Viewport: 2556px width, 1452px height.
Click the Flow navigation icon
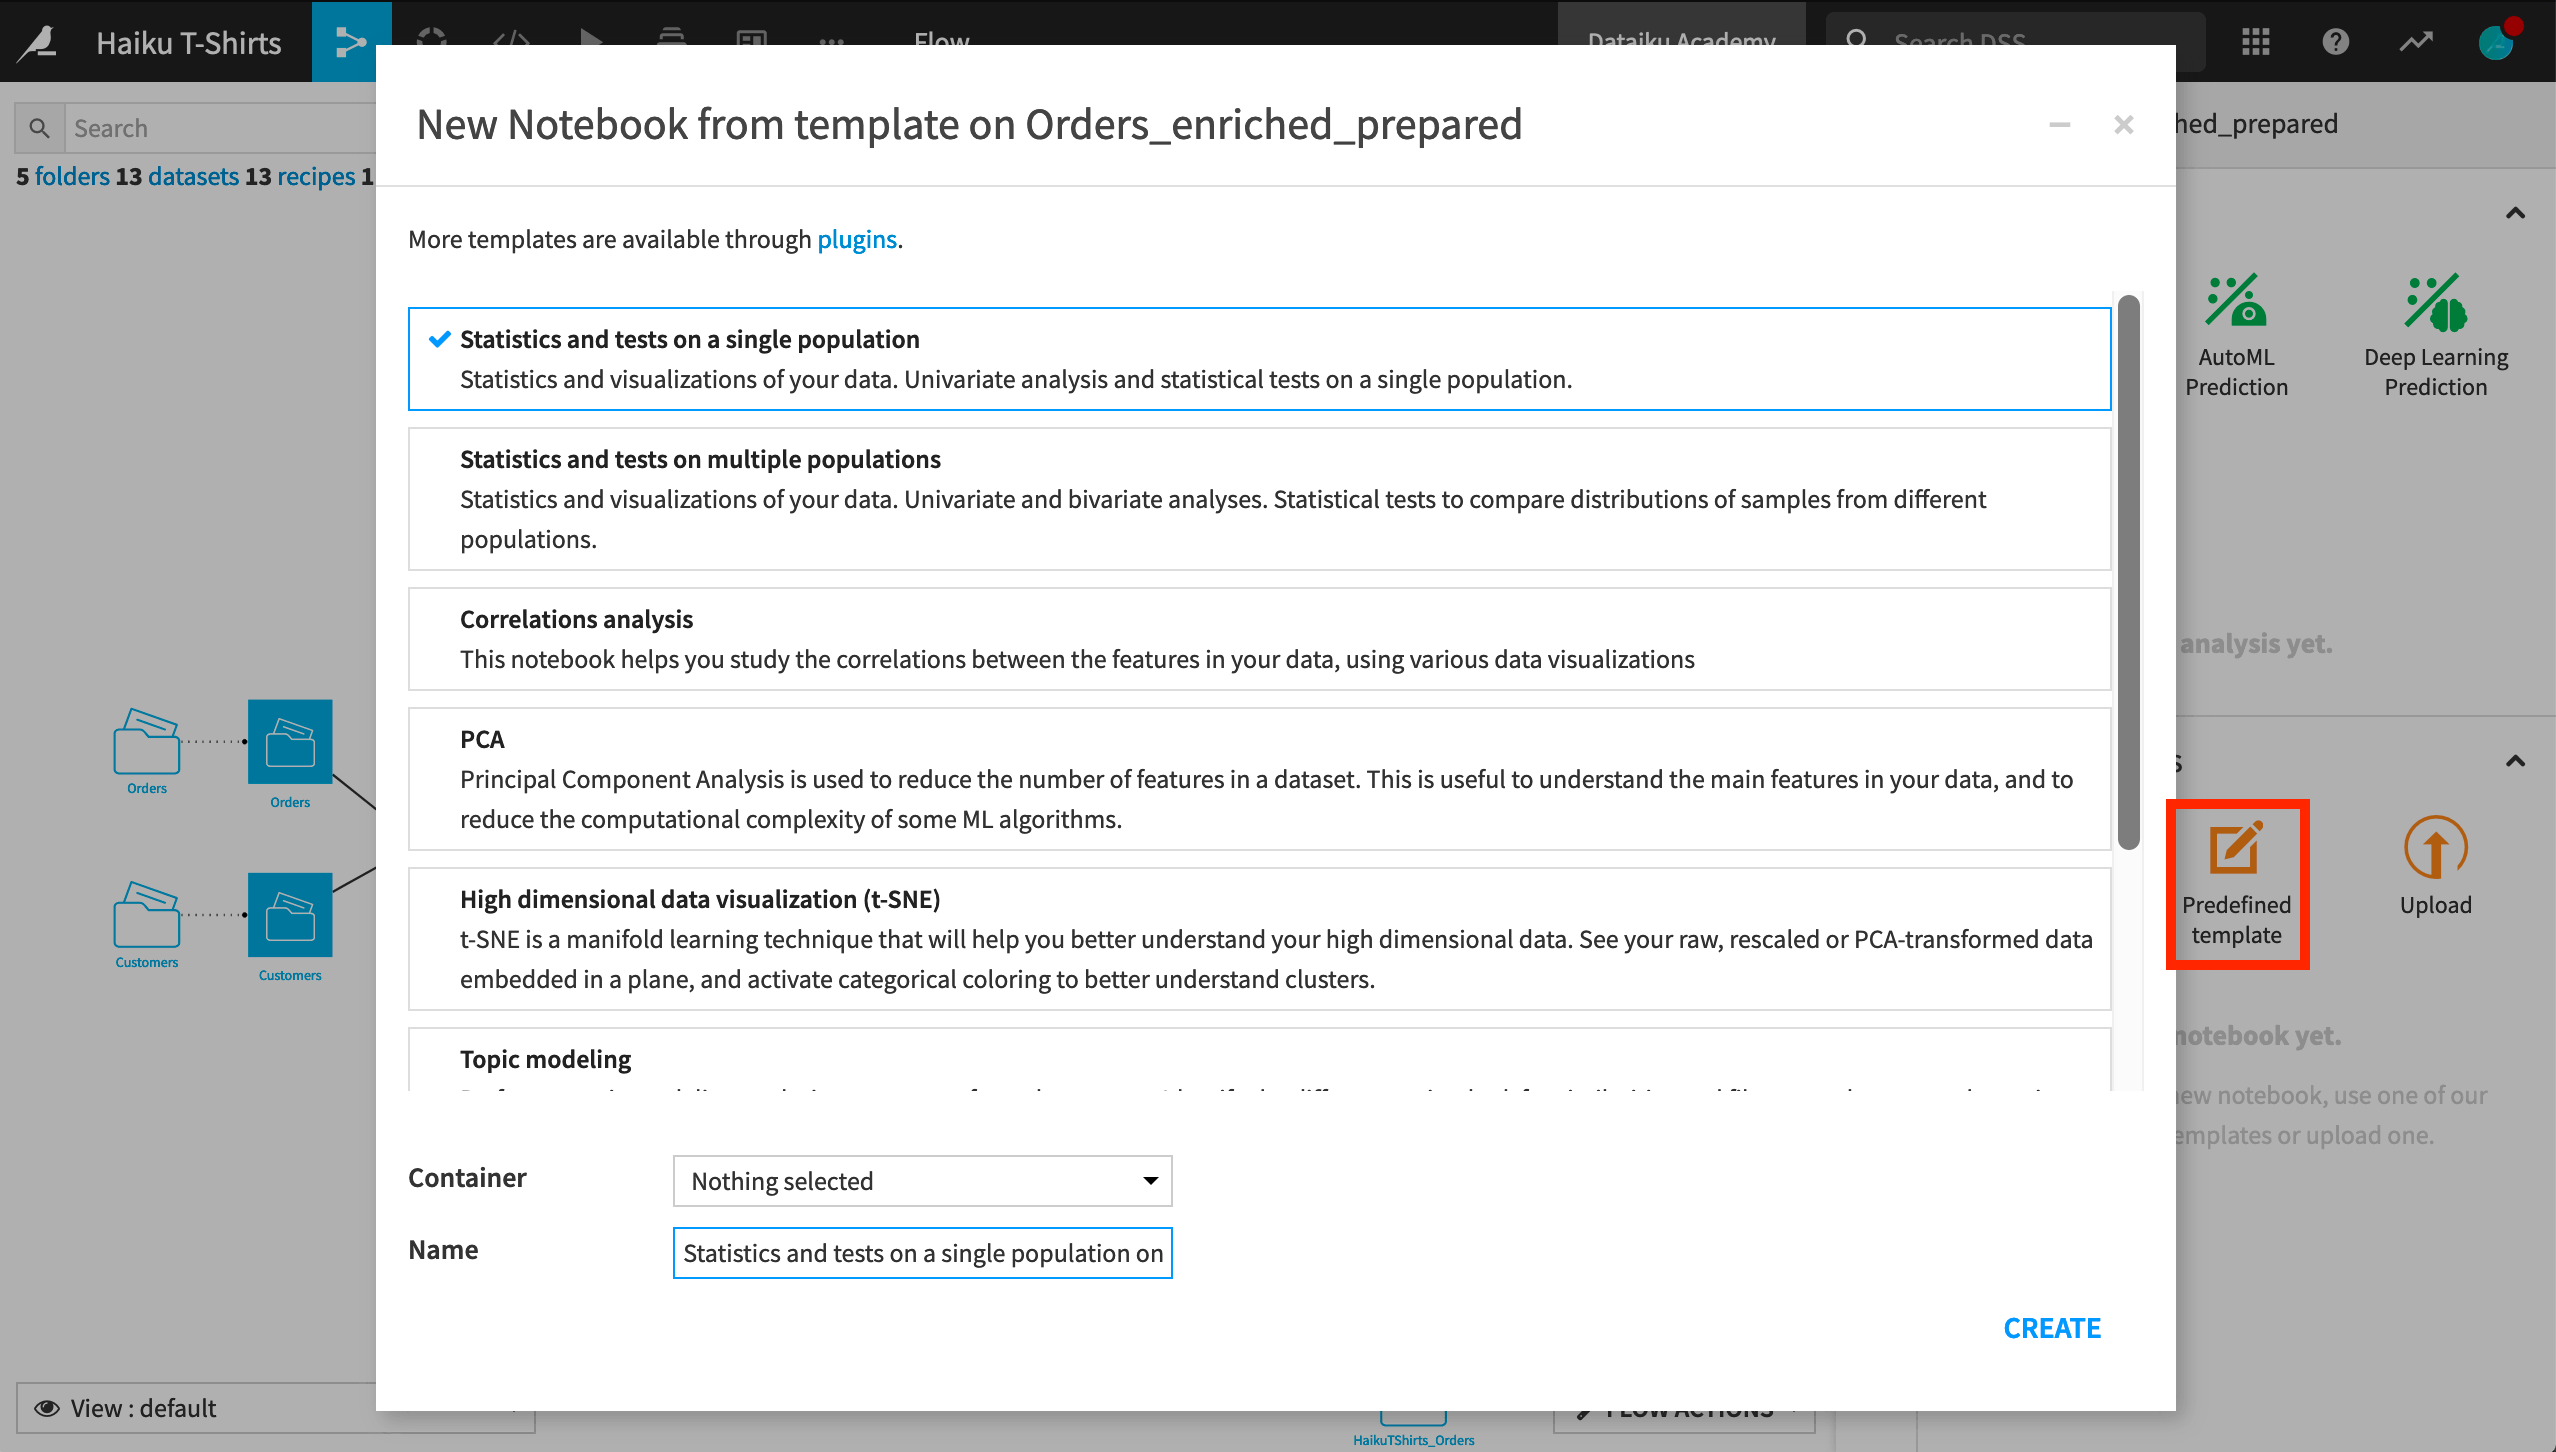[x=346, y=40]
